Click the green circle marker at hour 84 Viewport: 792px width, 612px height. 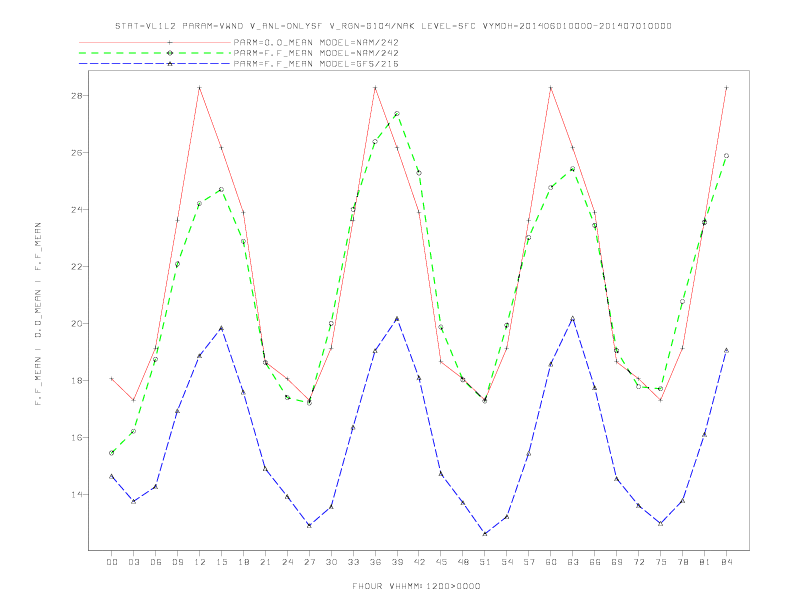tap(726, 156)
